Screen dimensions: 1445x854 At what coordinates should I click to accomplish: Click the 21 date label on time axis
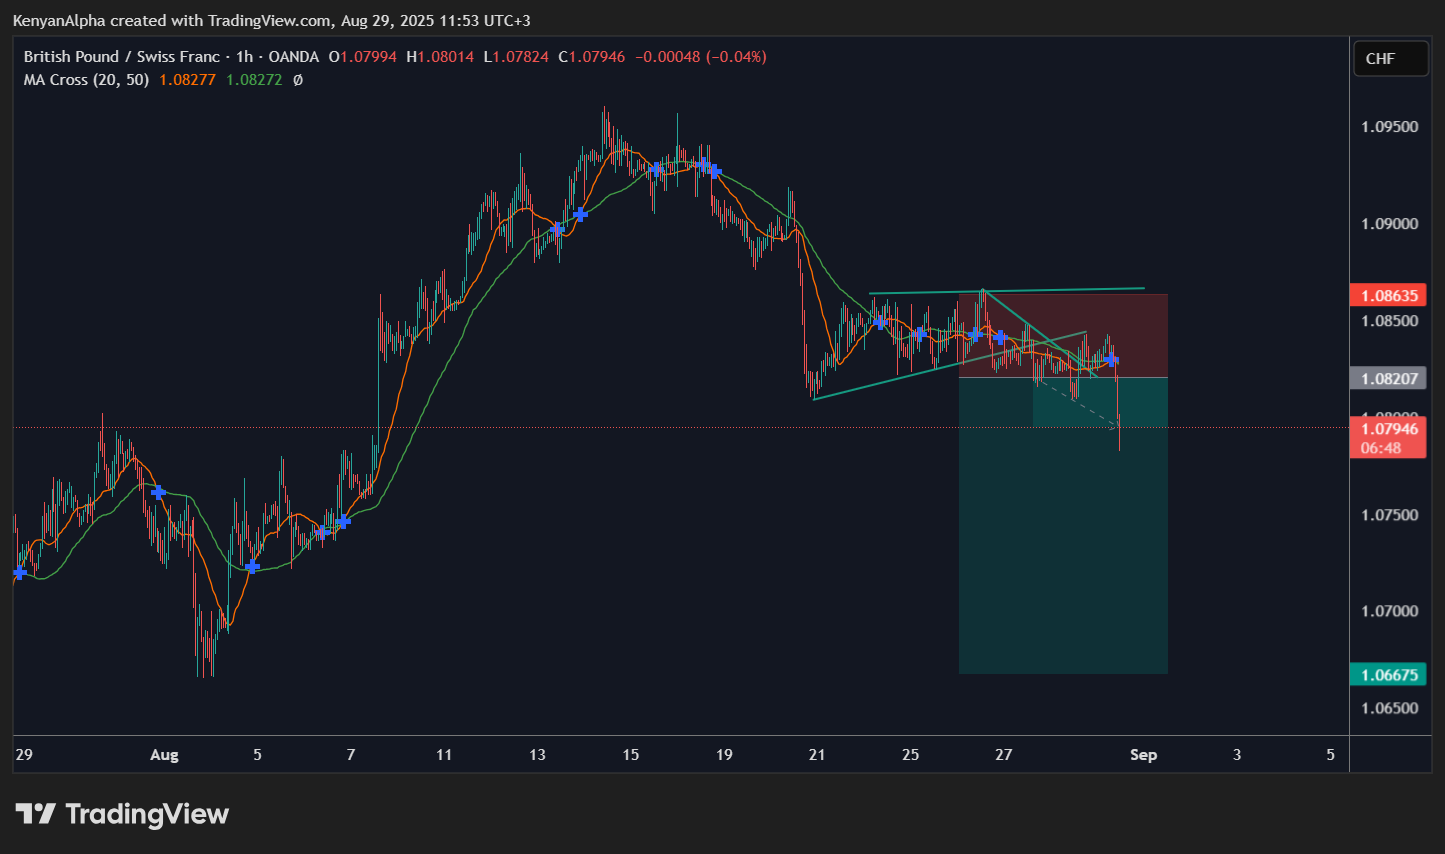click(x=817, y=755)
